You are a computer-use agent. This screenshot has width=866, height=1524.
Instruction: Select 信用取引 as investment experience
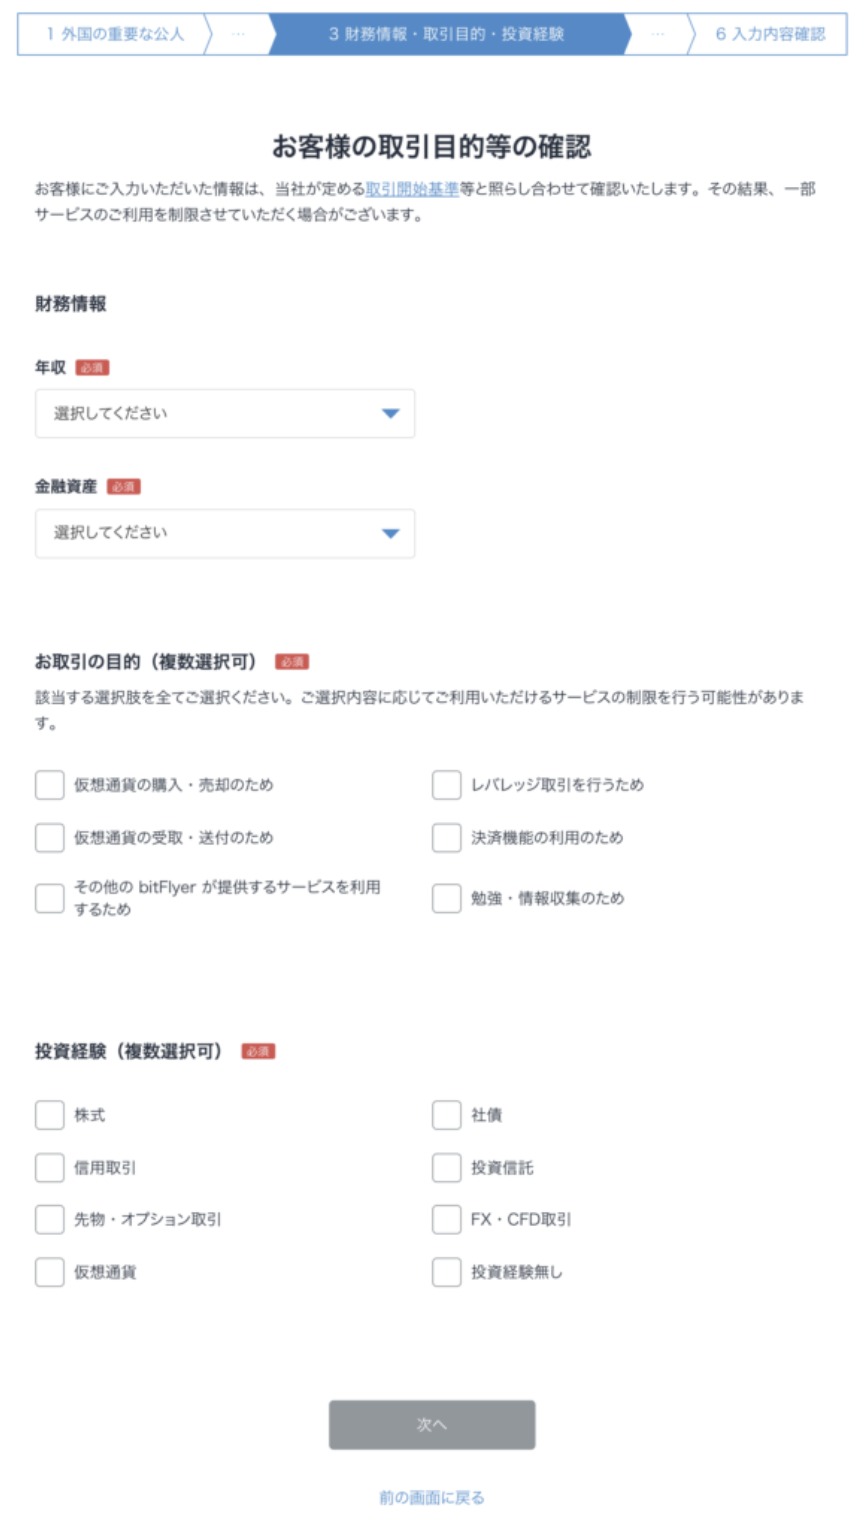coord(48,1167)
